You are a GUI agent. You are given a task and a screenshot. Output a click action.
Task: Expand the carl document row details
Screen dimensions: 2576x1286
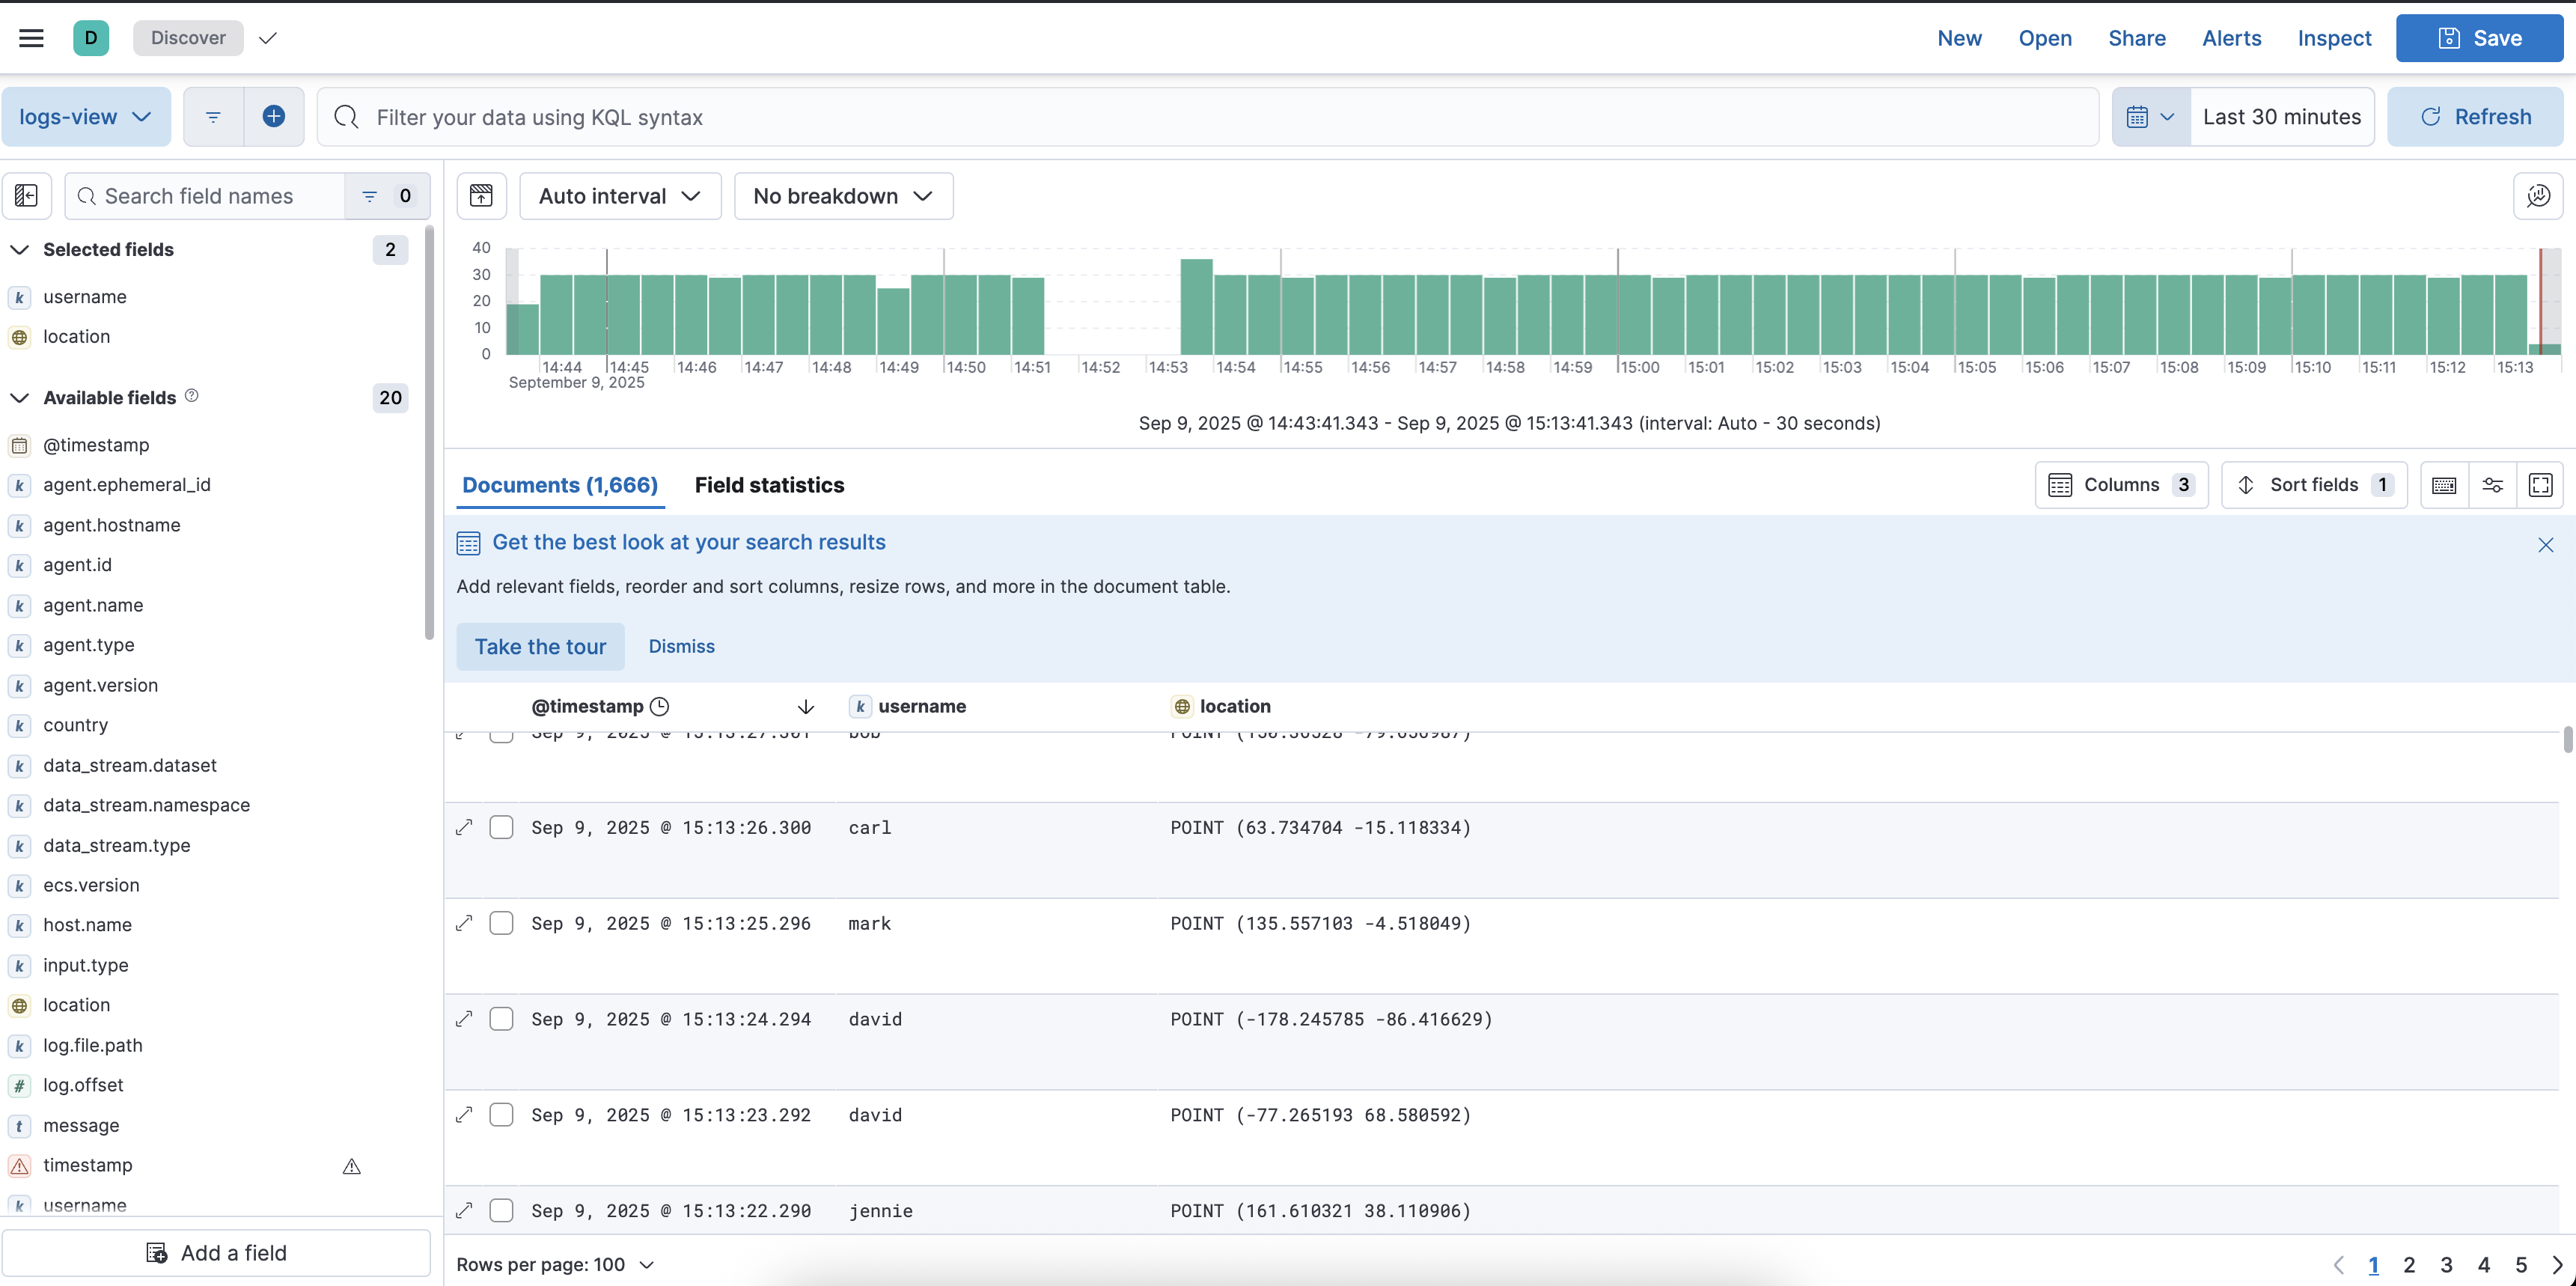pyautogui.click(x=464, y=827)
